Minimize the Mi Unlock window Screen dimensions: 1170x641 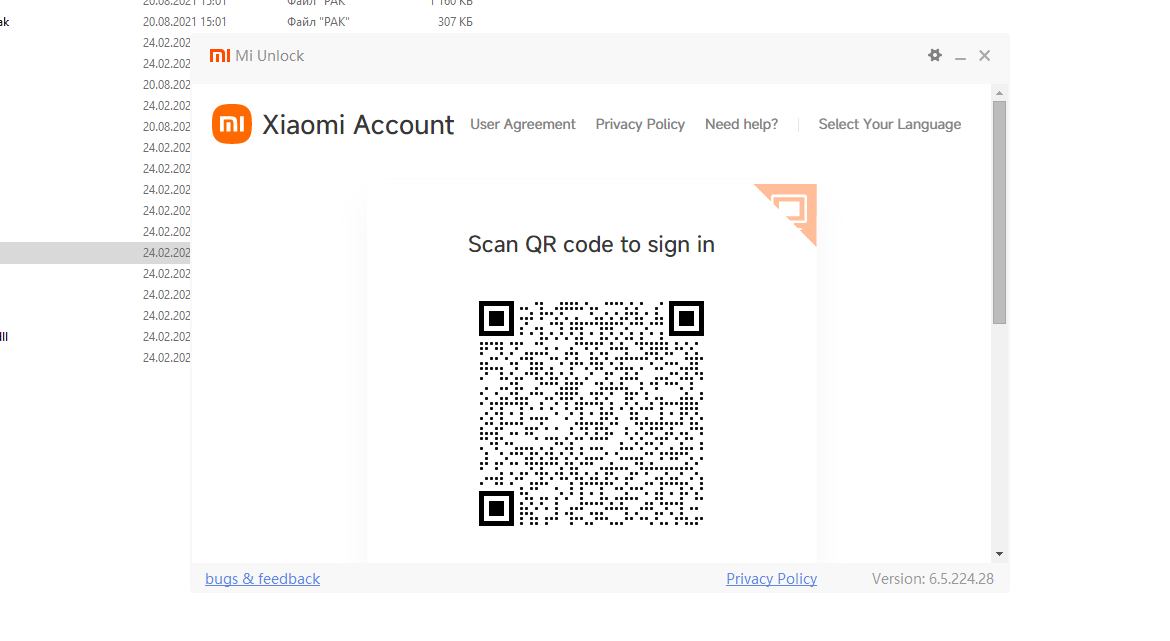click(x=960, y=57)
